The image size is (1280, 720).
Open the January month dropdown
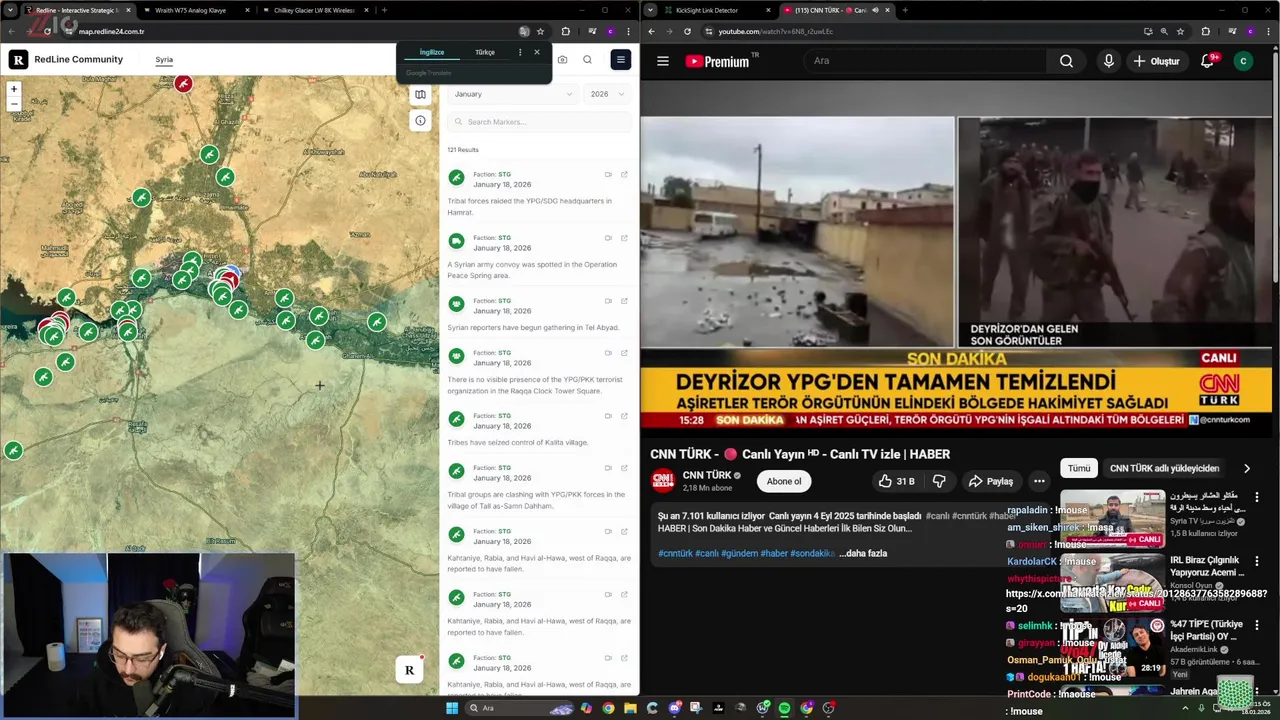coord(513,94)
